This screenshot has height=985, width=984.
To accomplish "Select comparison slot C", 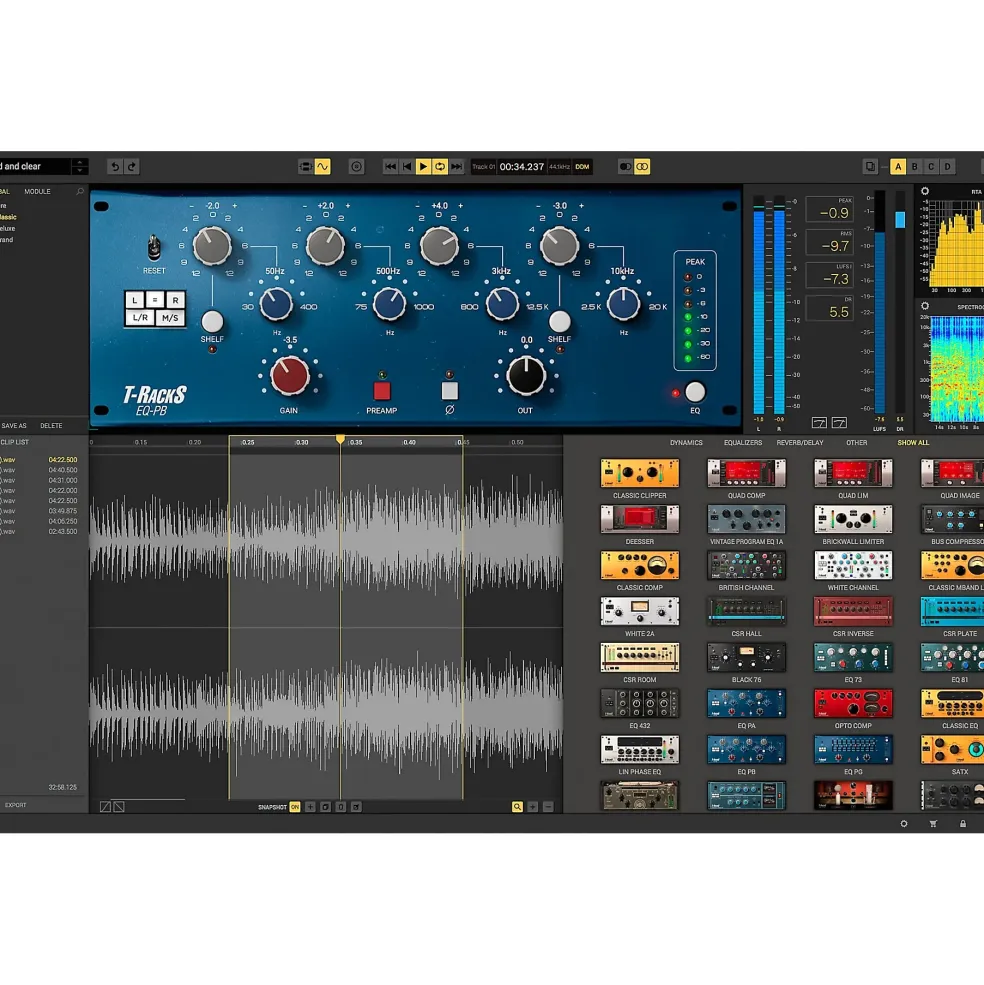I will tap(931, 166).
